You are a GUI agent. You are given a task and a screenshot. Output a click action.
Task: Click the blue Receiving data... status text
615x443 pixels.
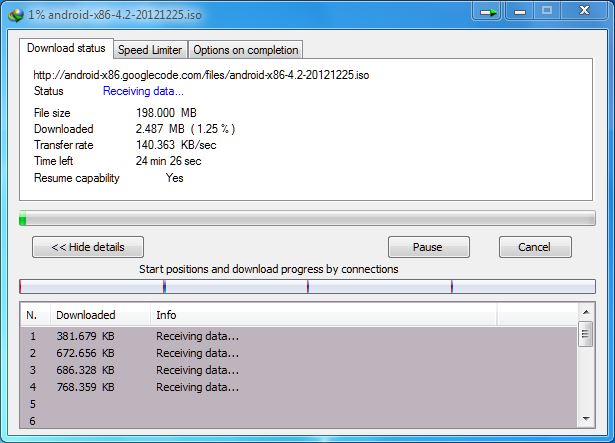click(143, 91)
